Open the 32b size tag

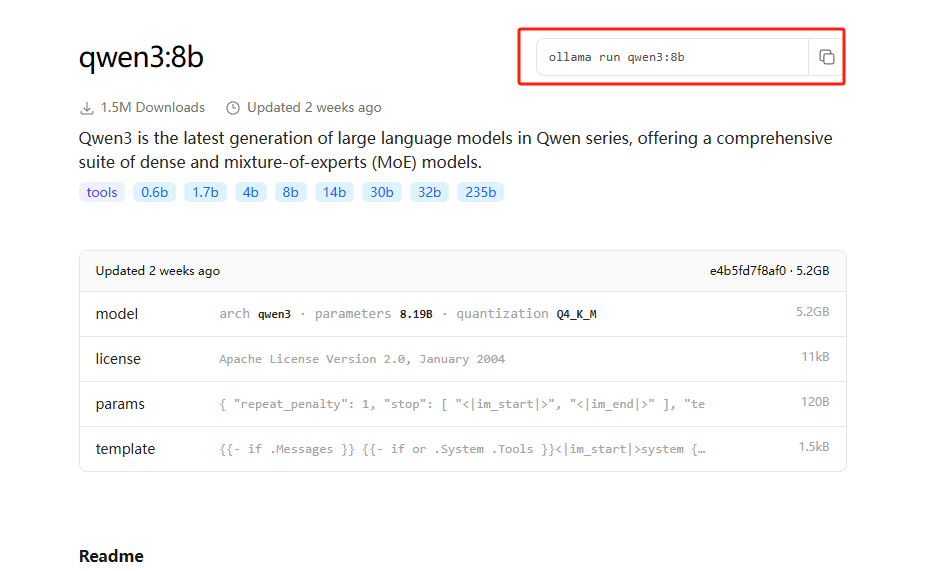(x=429, y=192)
